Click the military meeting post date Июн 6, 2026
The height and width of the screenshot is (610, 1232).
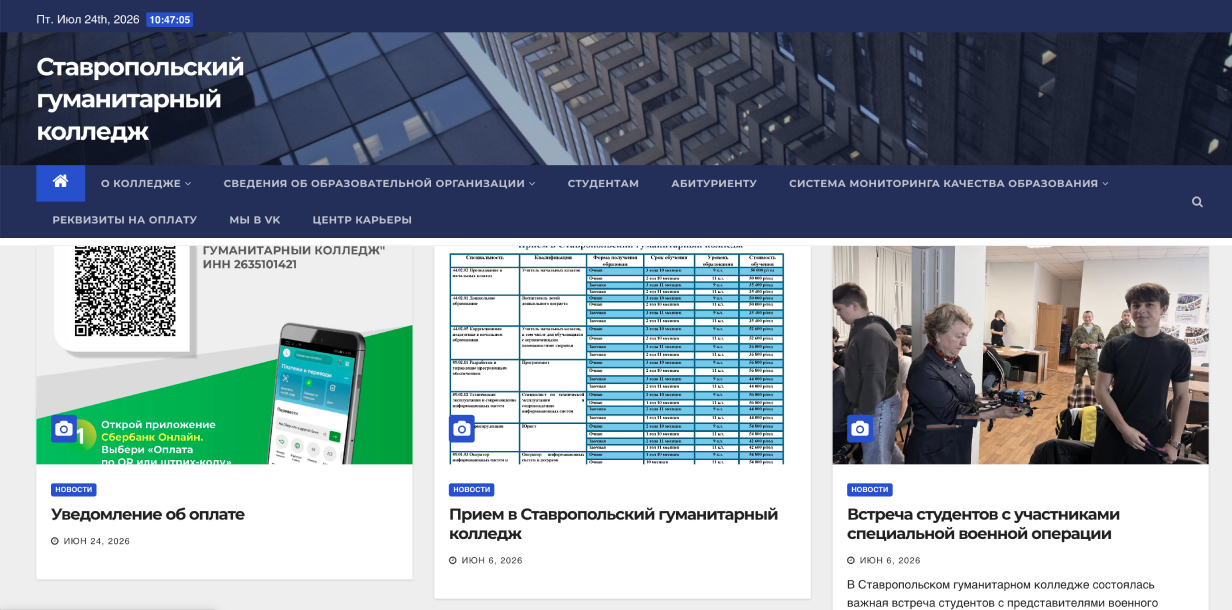890,561
